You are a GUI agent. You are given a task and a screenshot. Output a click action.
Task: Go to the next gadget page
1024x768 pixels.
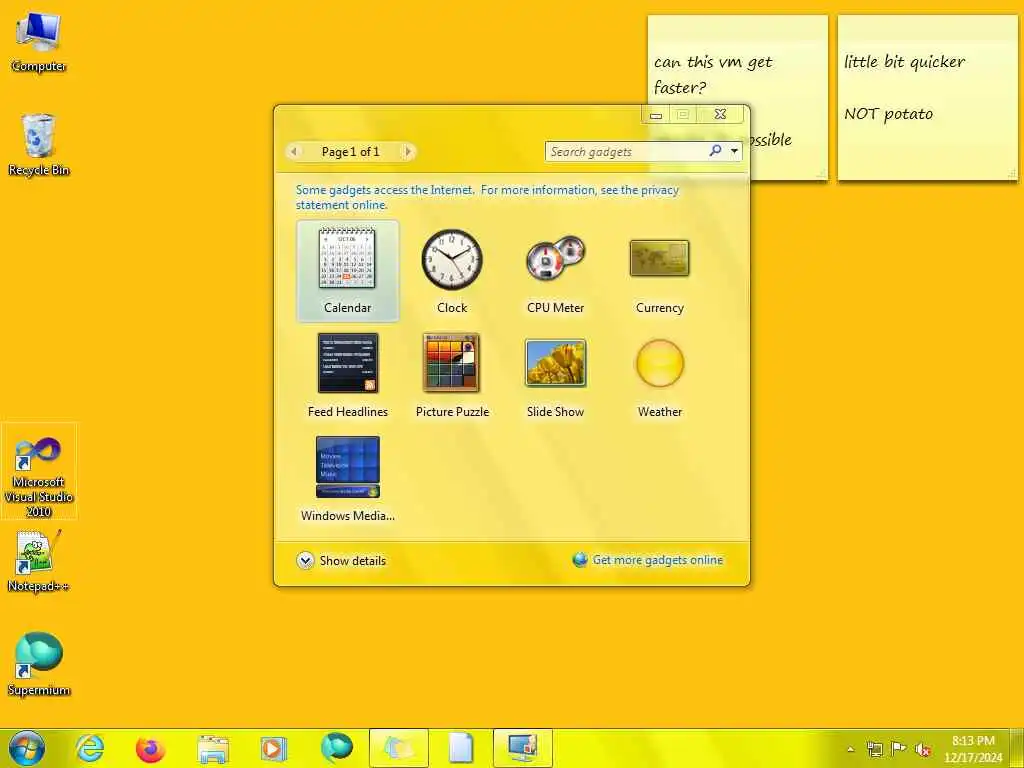pos(408,152)
